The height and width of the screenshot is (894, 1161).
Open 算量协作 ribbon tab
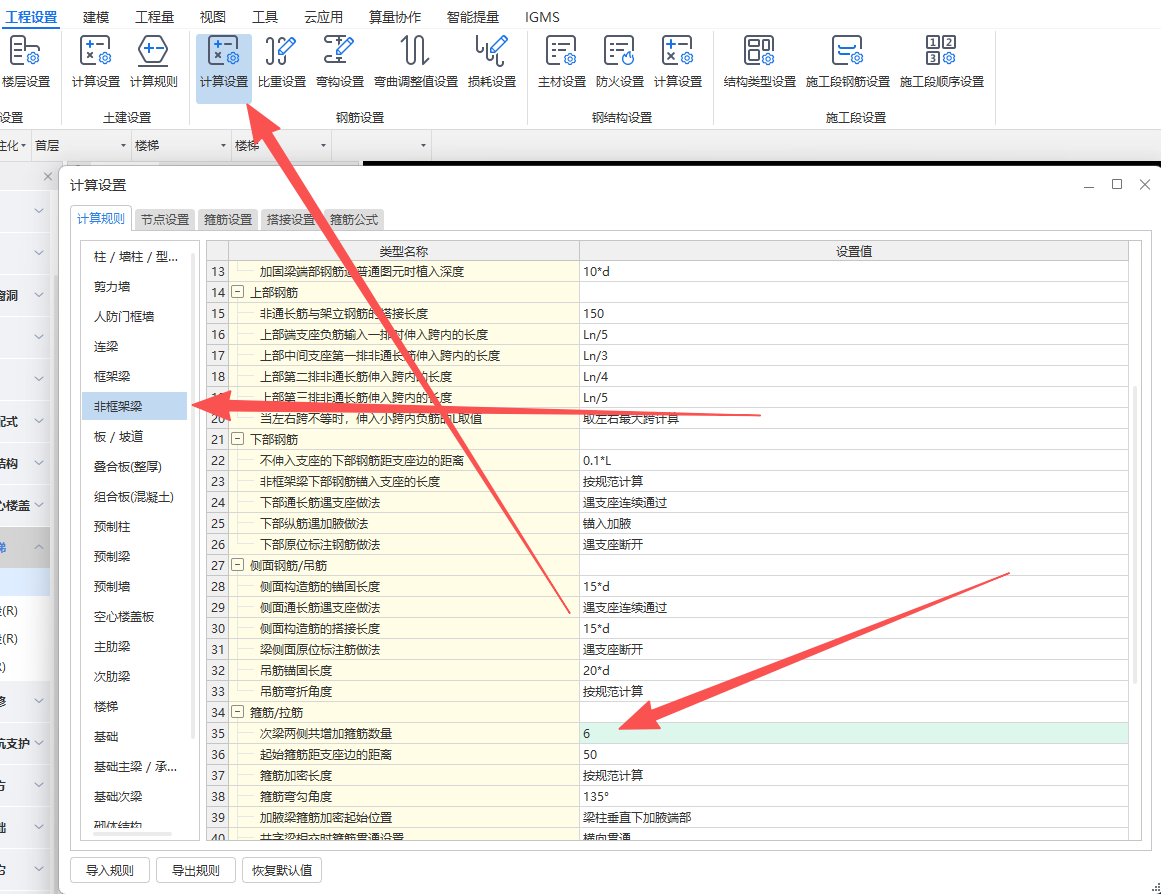pos(395,16)
